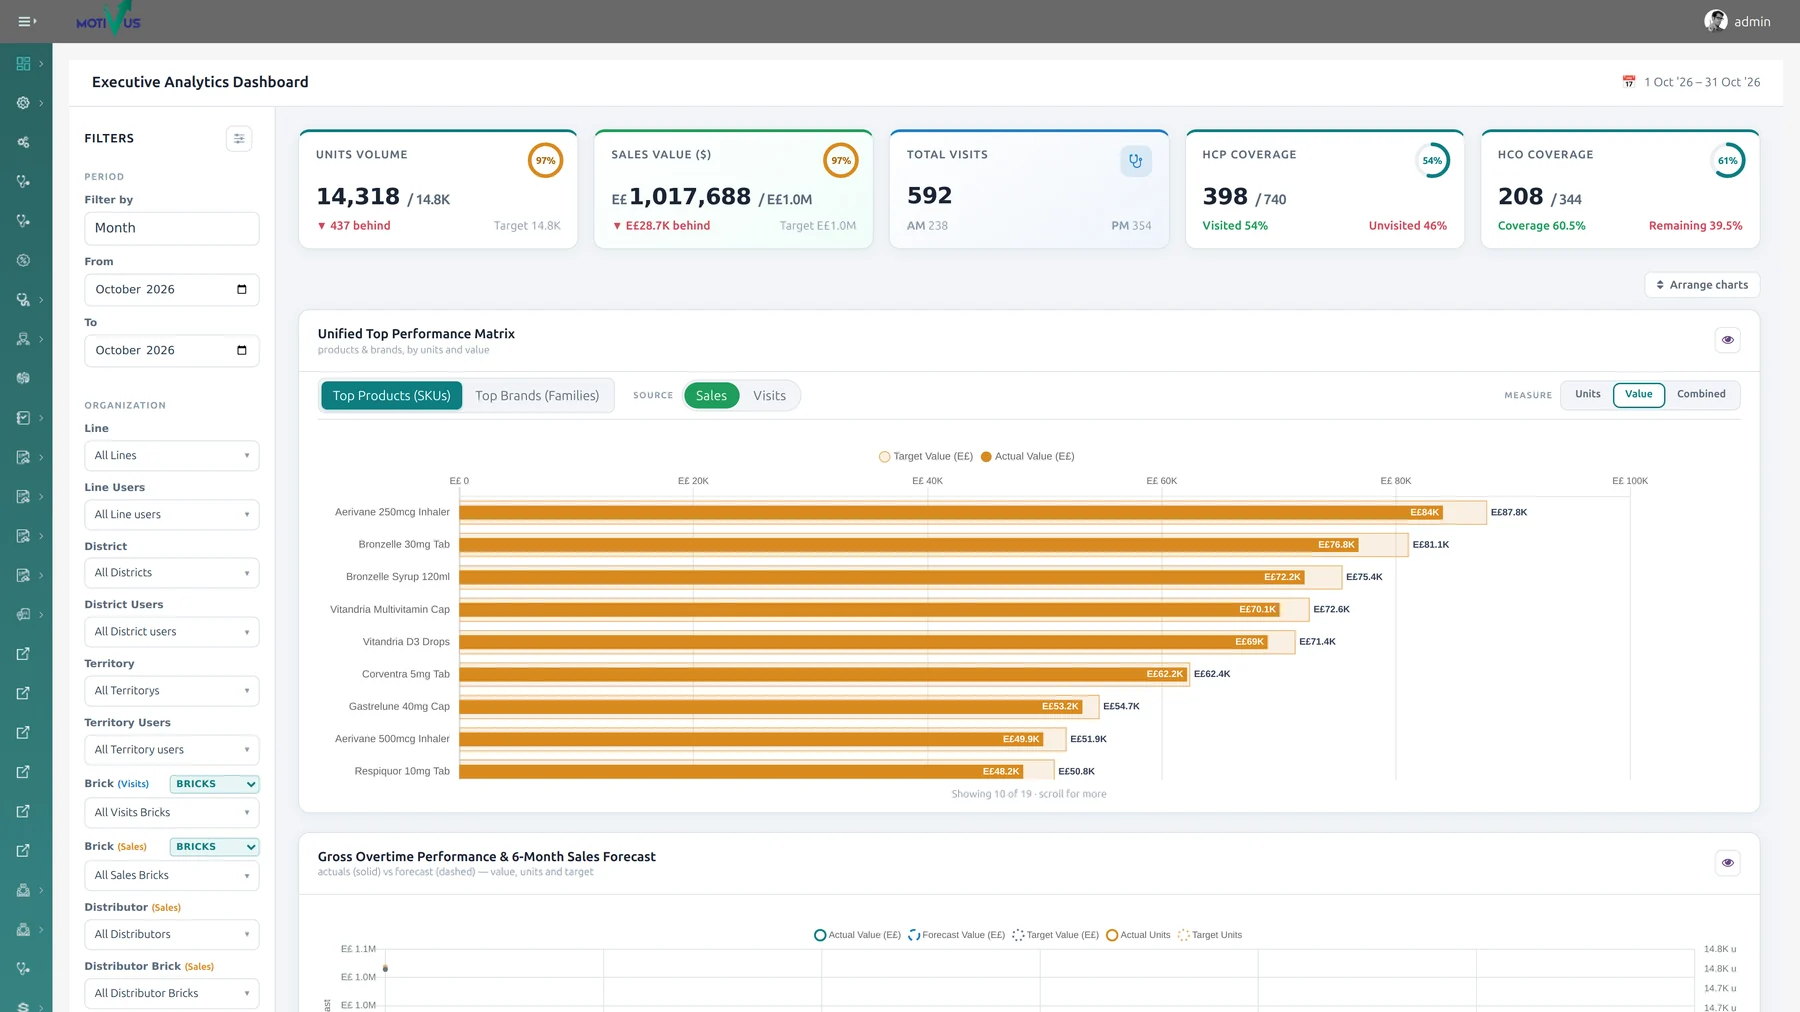Toggle Target Value (E£) legend in Matrix chart
Viewport: 1800px width, 1012px height.
(x=926, y=457)
